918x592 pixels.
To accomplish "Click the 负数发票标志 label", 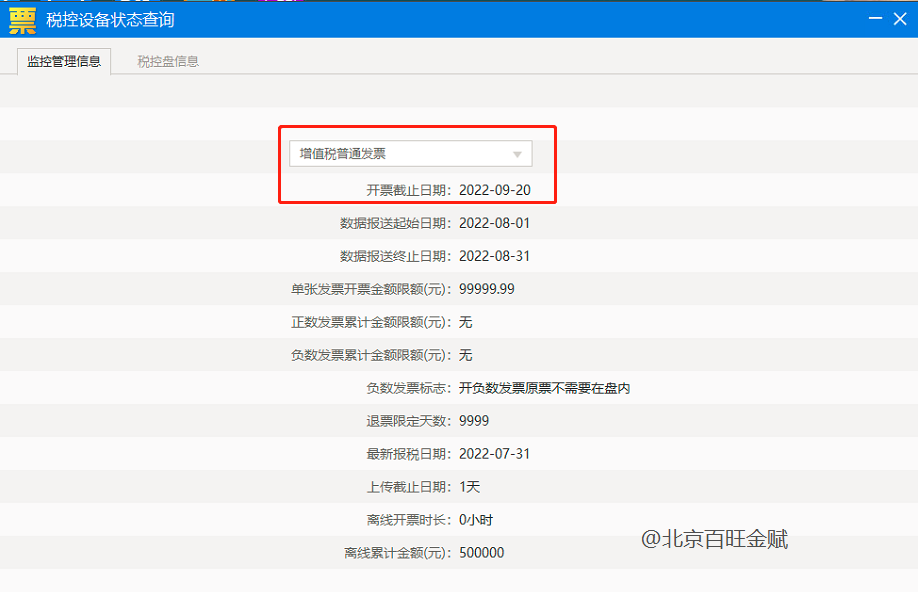I will coord(409,388).
